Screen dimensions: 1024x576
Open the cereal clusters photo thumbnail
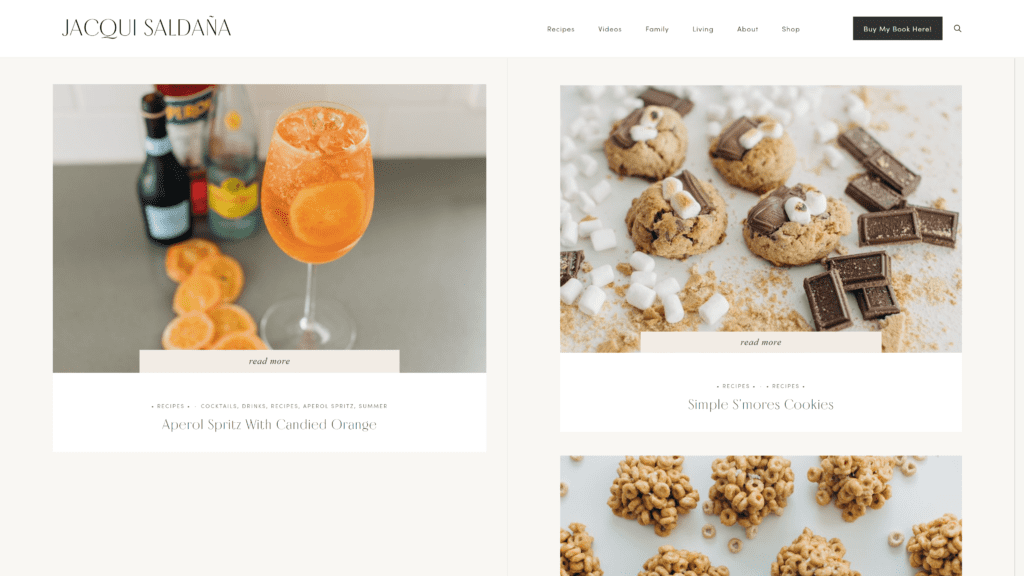tap(761, 516)
